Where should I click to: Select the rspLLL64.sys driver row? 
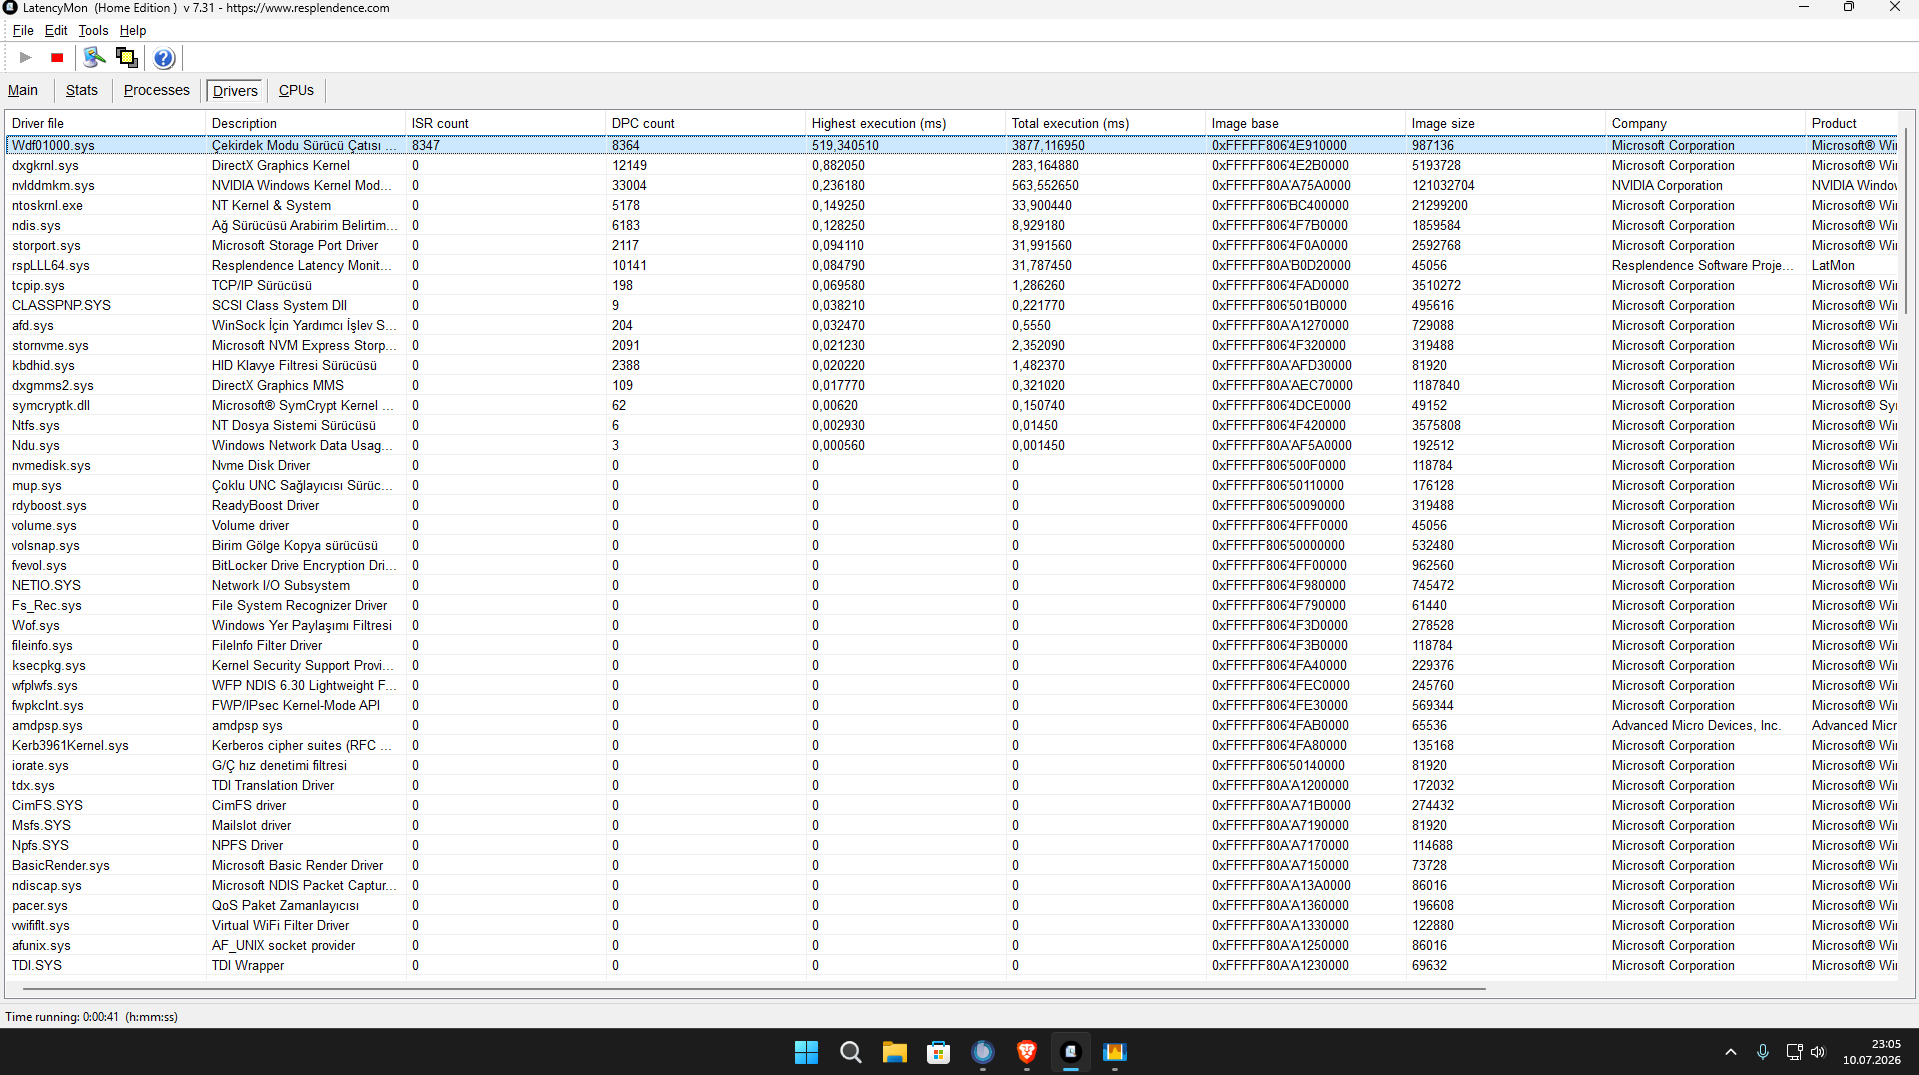951,265
